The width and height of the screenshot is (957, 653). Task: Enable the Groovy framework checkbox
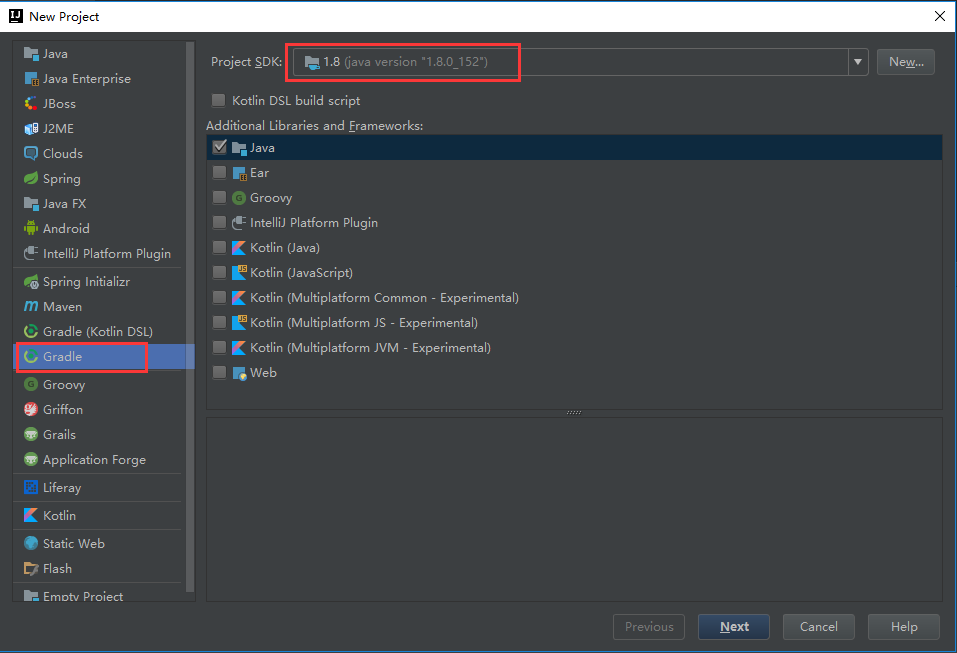coord(219,198)
